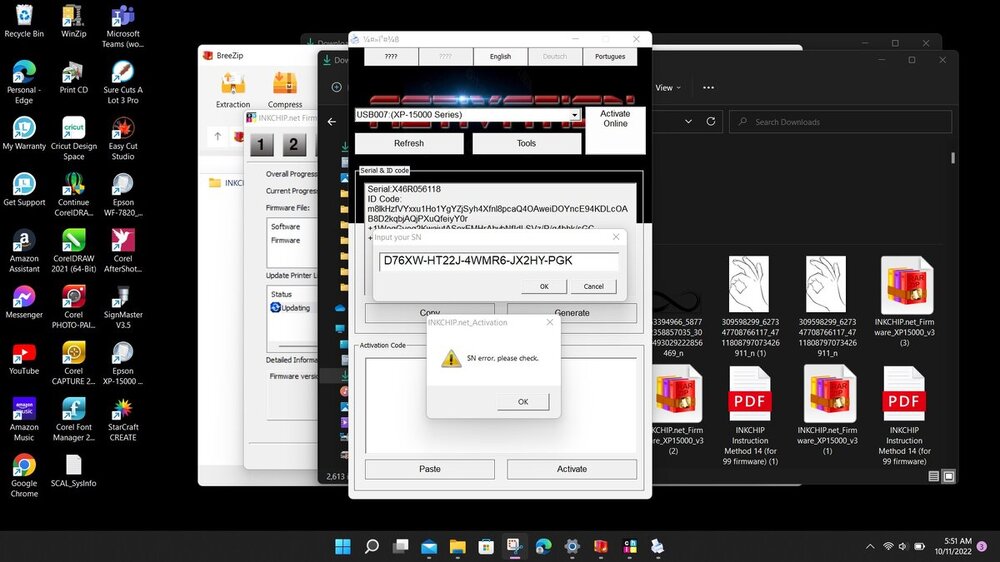Open Amazon Music desktop shortcut

click(24, 418)
